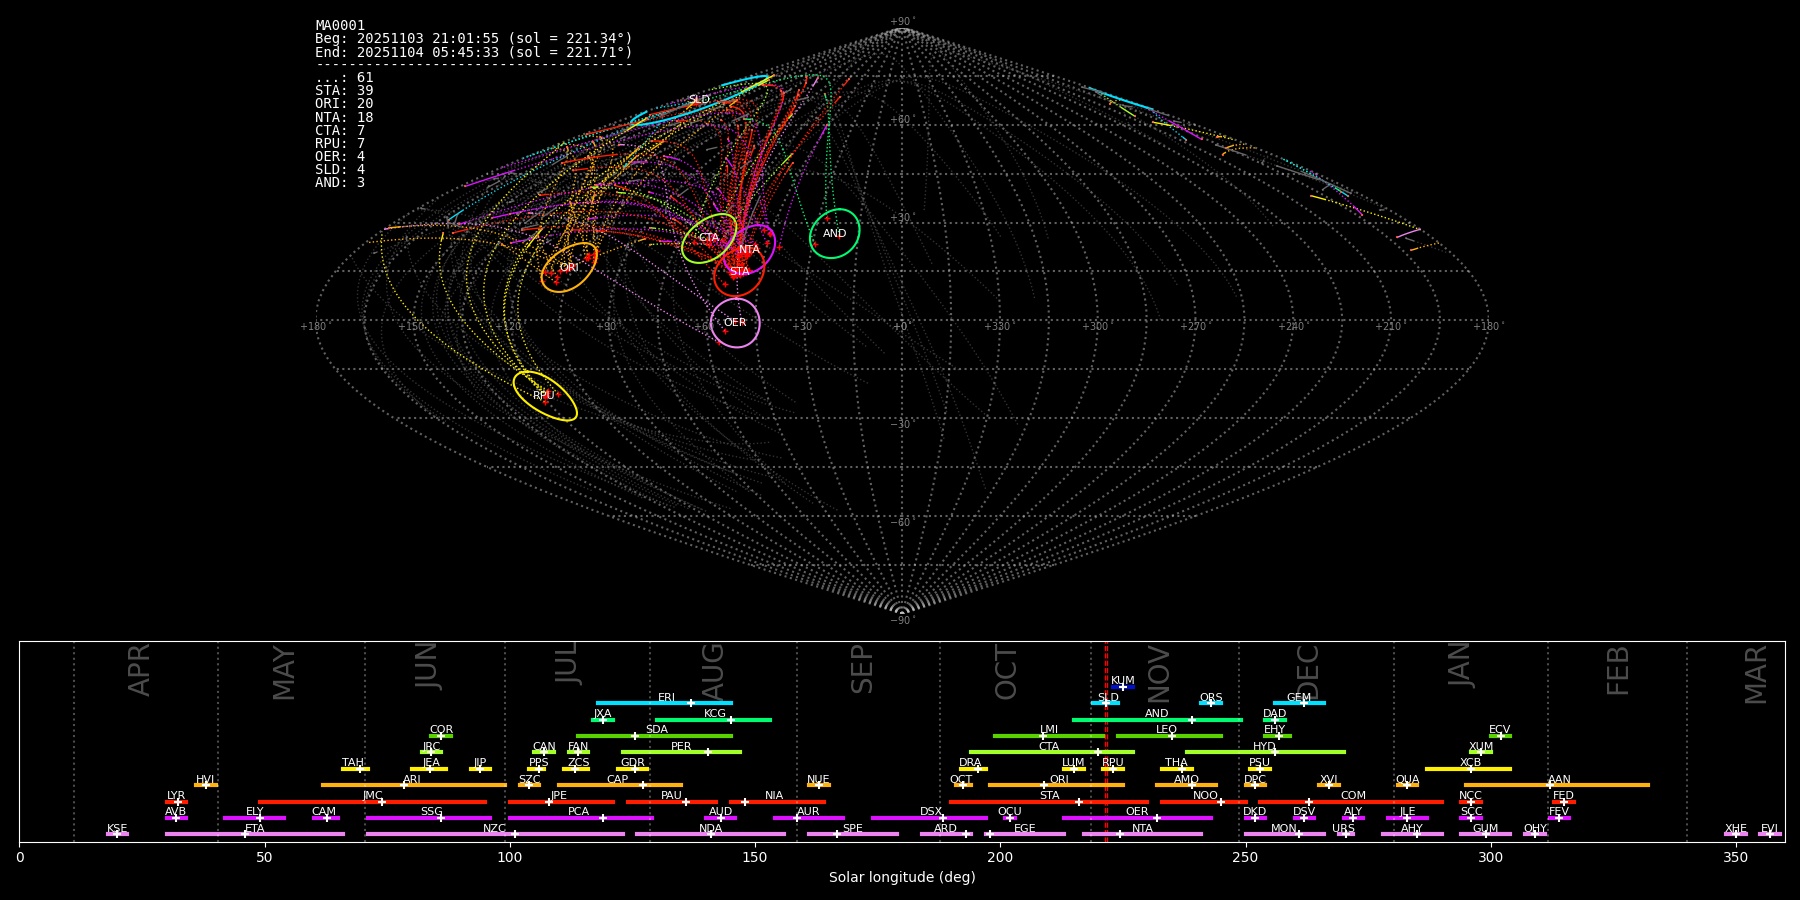This screenshot has height=900, width=1800.
Task: Click the "STA: 39" count in legend
Action: pos(344,91)
